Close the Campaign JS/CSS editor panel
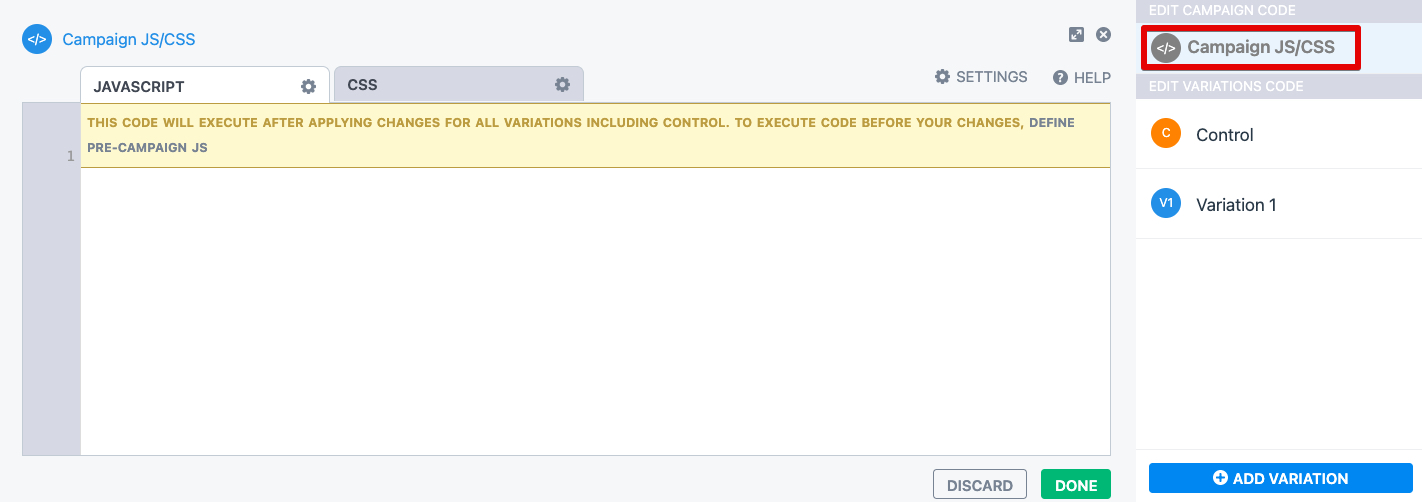The image size is (1422, 502). pyautogui.click(x=1104, y=35)
